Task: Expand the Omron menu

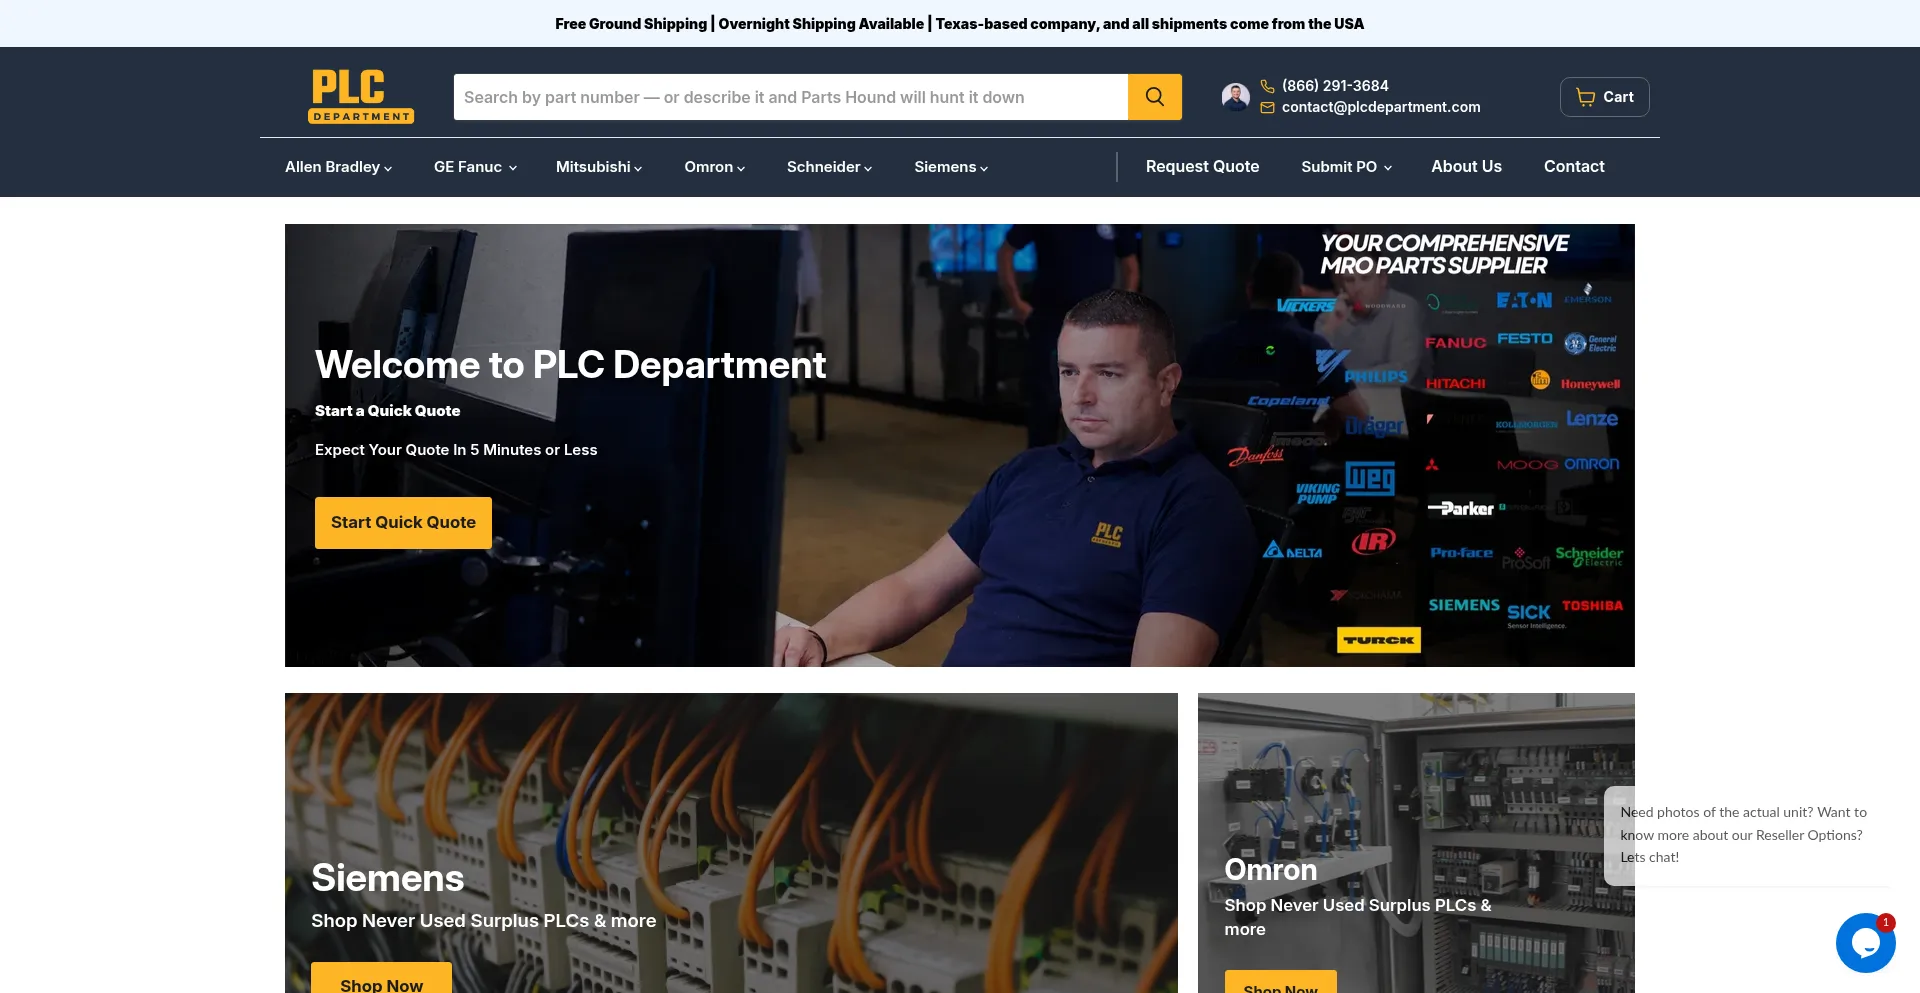Action: click(714, 167)
